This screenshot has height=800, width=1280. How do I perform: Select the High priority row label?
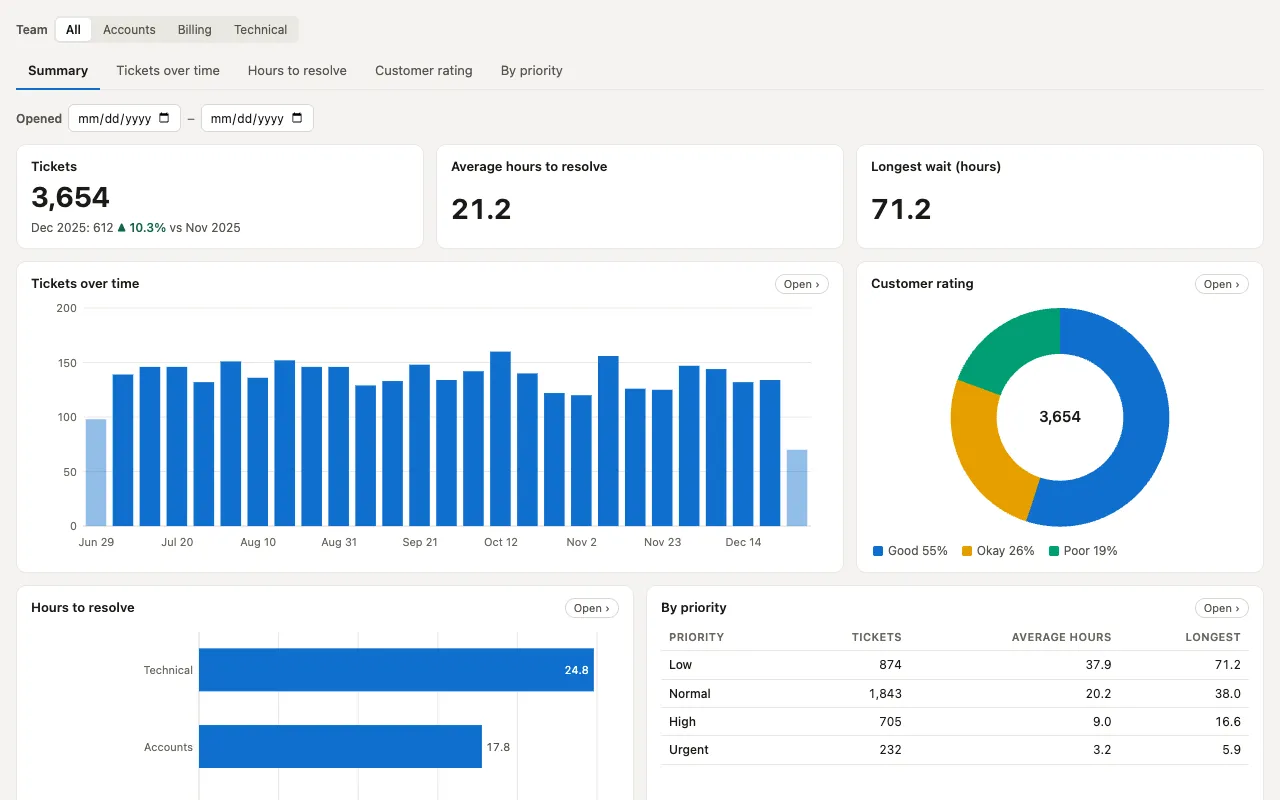click(x=682, y=722)
